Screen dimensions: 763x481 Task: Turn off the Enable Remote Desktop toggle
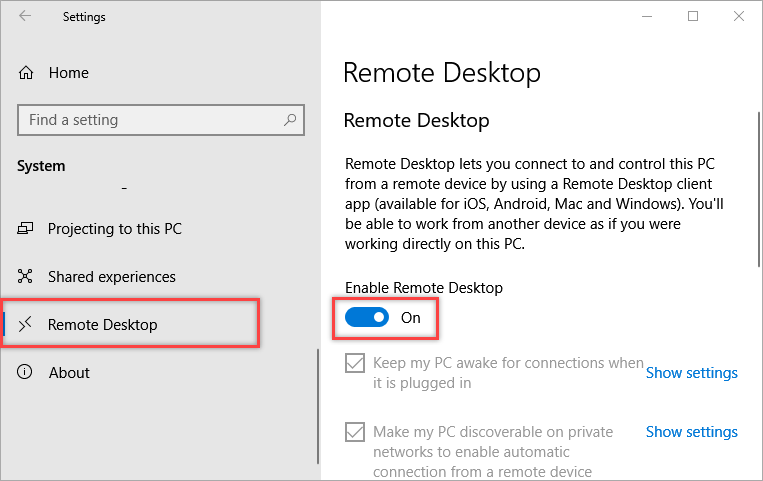(366, 318)
